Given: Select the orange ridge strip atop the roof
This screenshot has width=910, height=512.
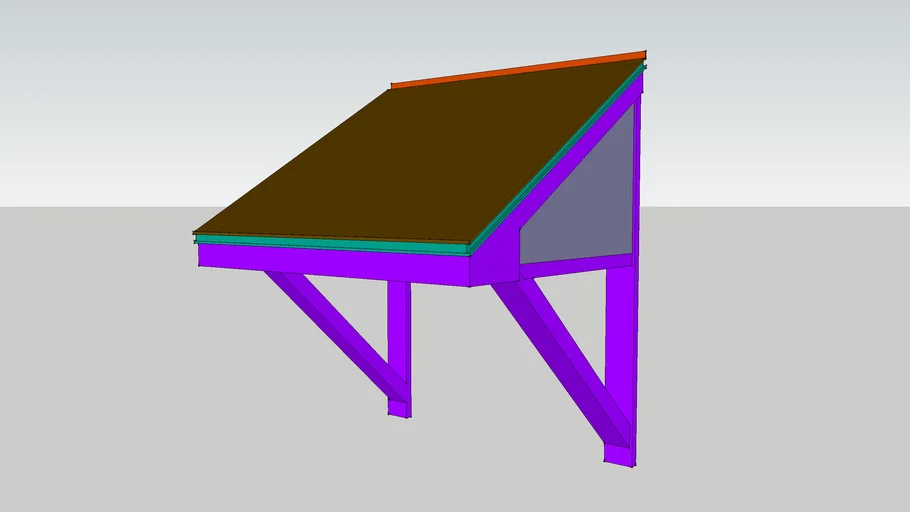Looking at the screenshot, I should pyautogui.click(x=520, y=69).
